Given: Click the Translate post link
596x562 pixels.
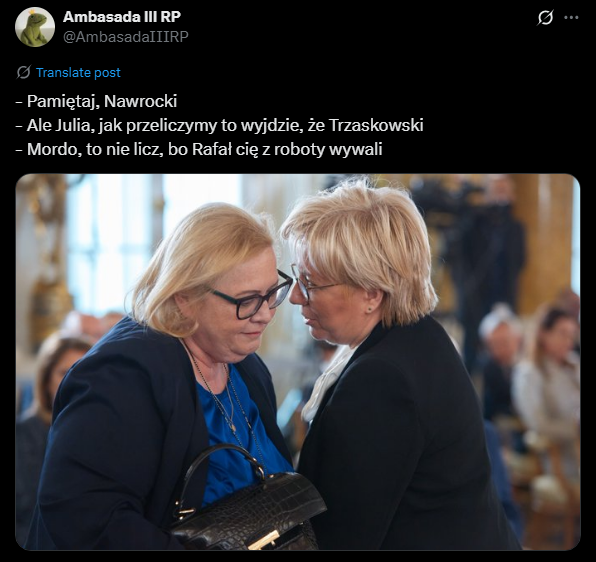Looking at the screenshot, I should click(78, 73).
